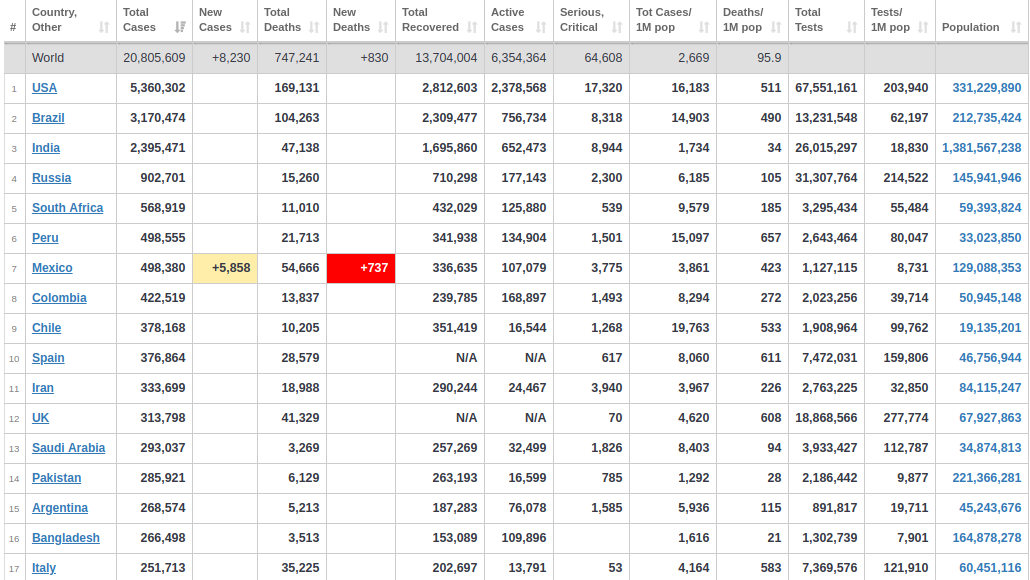Open Chile population link 19,135,201
Screen dimensions: 1030x580
990,328
